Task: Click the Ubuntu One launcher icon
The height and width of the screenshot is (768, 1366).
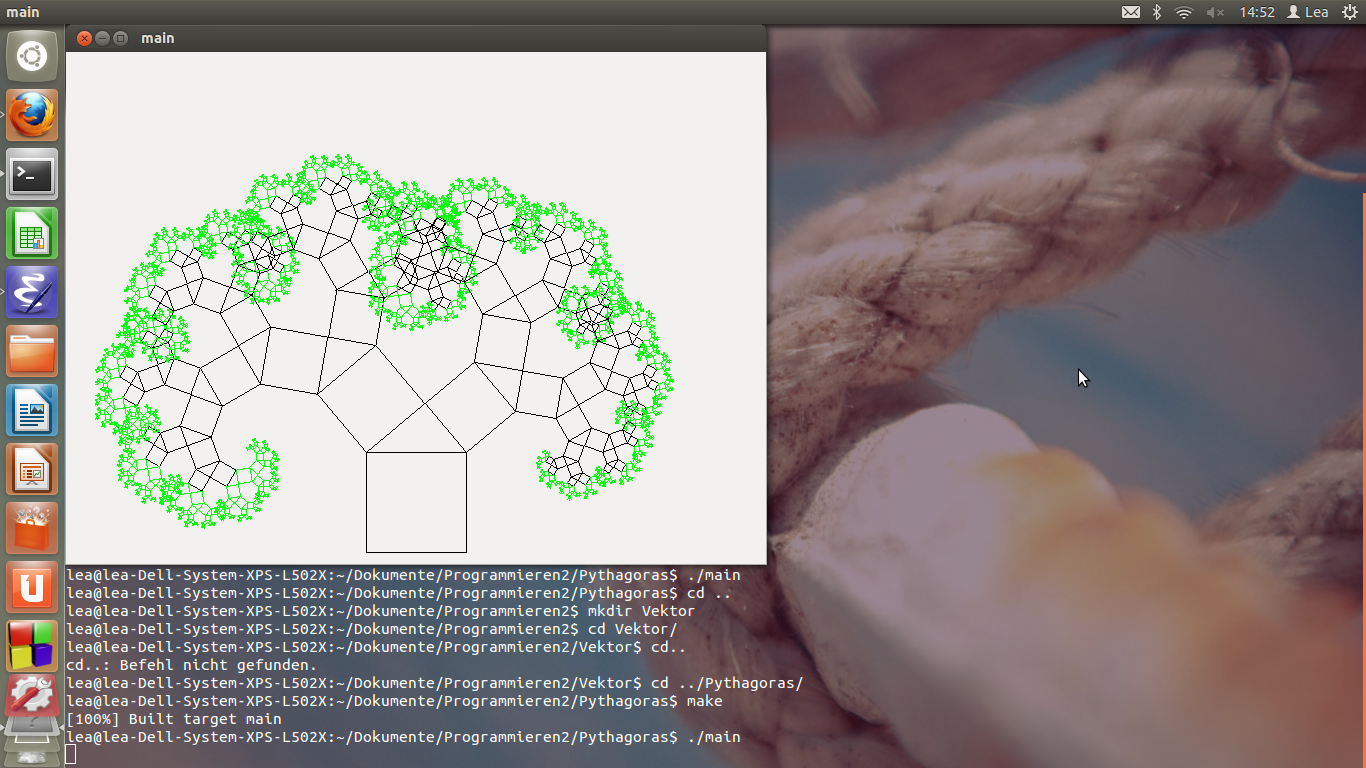Action: pos(32,587)
